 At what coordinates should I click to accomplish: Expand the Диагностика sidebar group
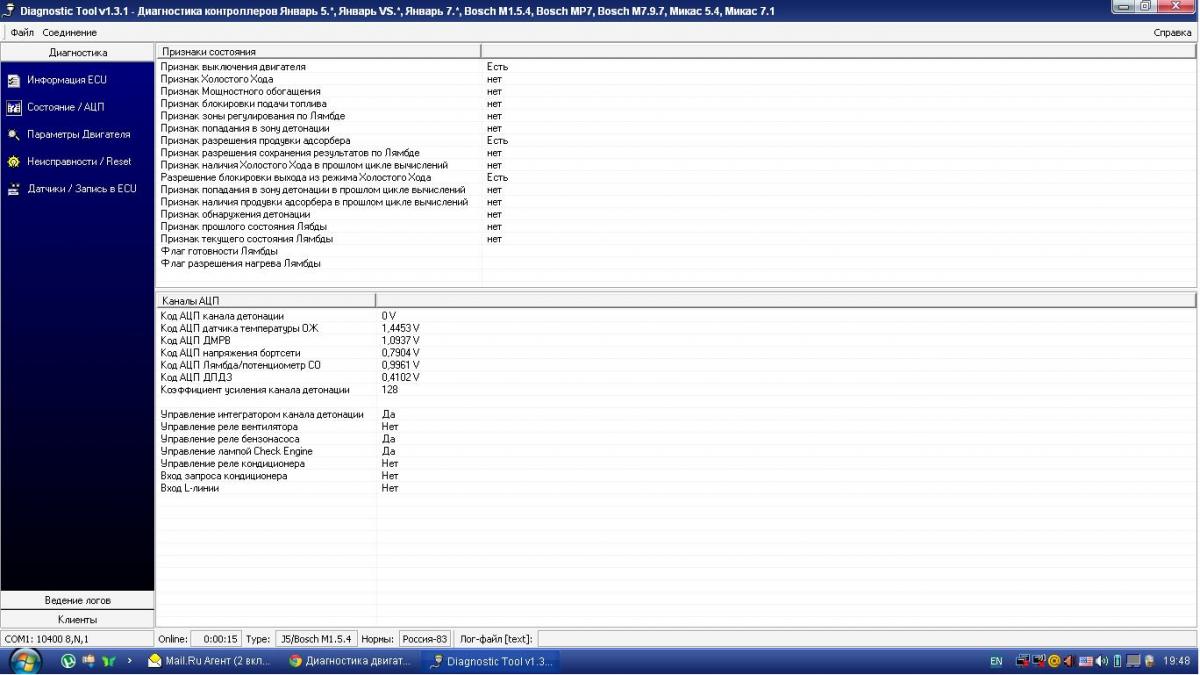pyautogui.click(x=78, y=52)
